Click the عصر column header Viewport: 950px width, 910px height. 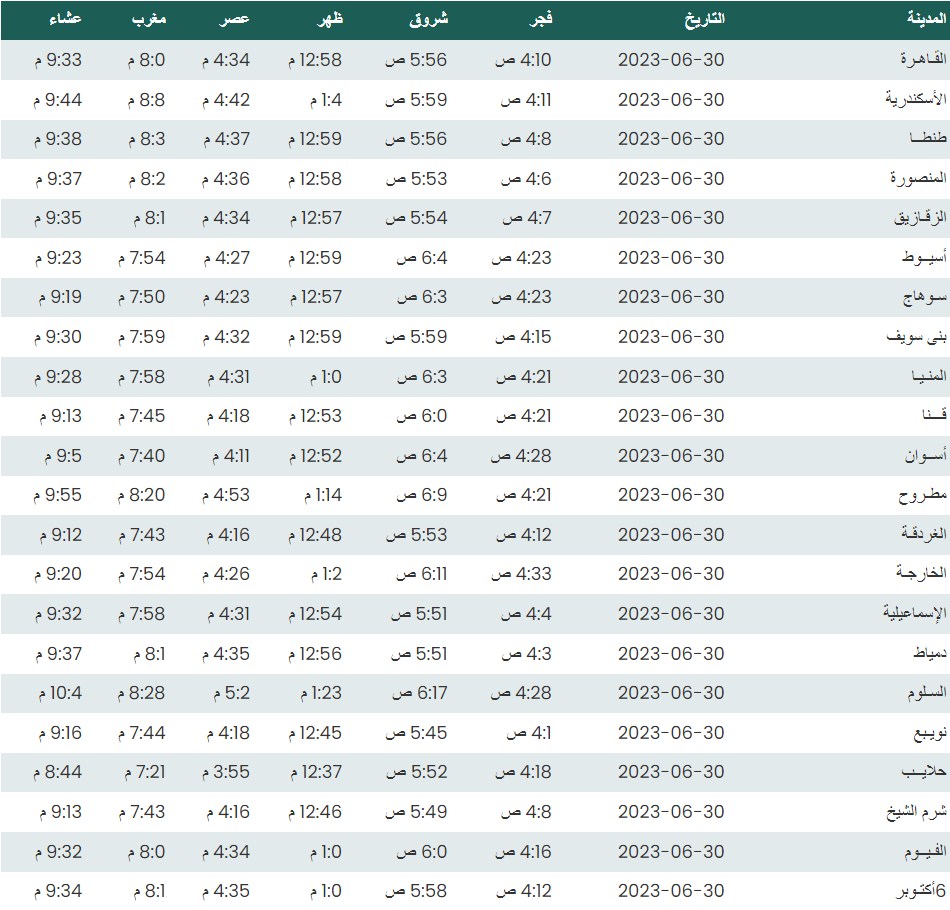(x=235, y=20)
